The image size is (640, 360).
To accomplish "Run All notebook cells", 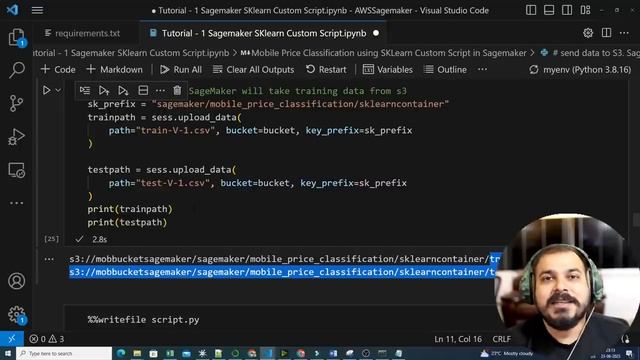I will pos(181,69).
